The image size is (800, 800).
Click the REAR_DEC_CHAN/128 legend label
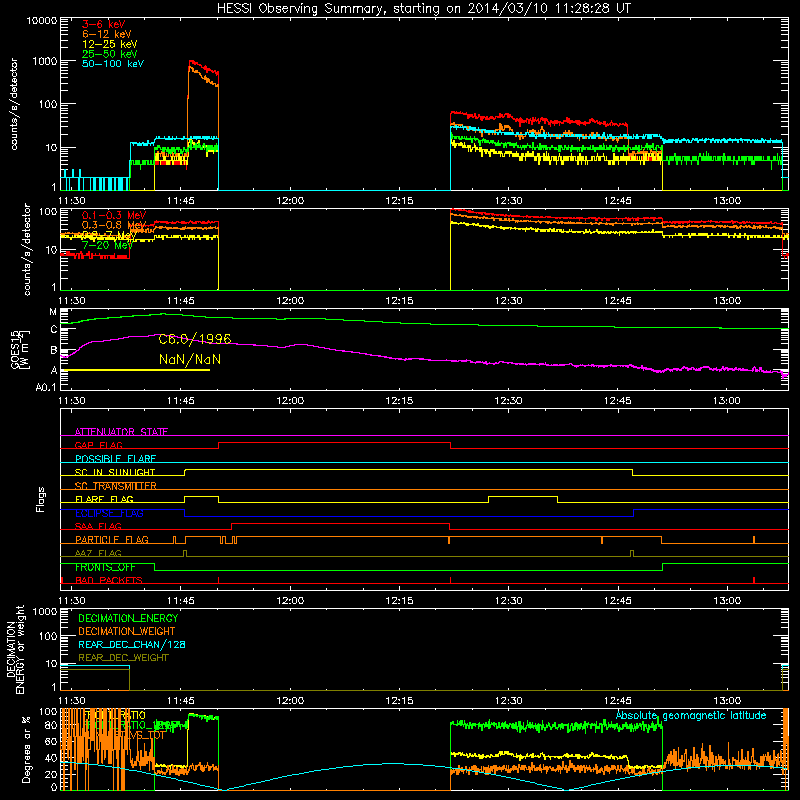[x=132, y=644]
